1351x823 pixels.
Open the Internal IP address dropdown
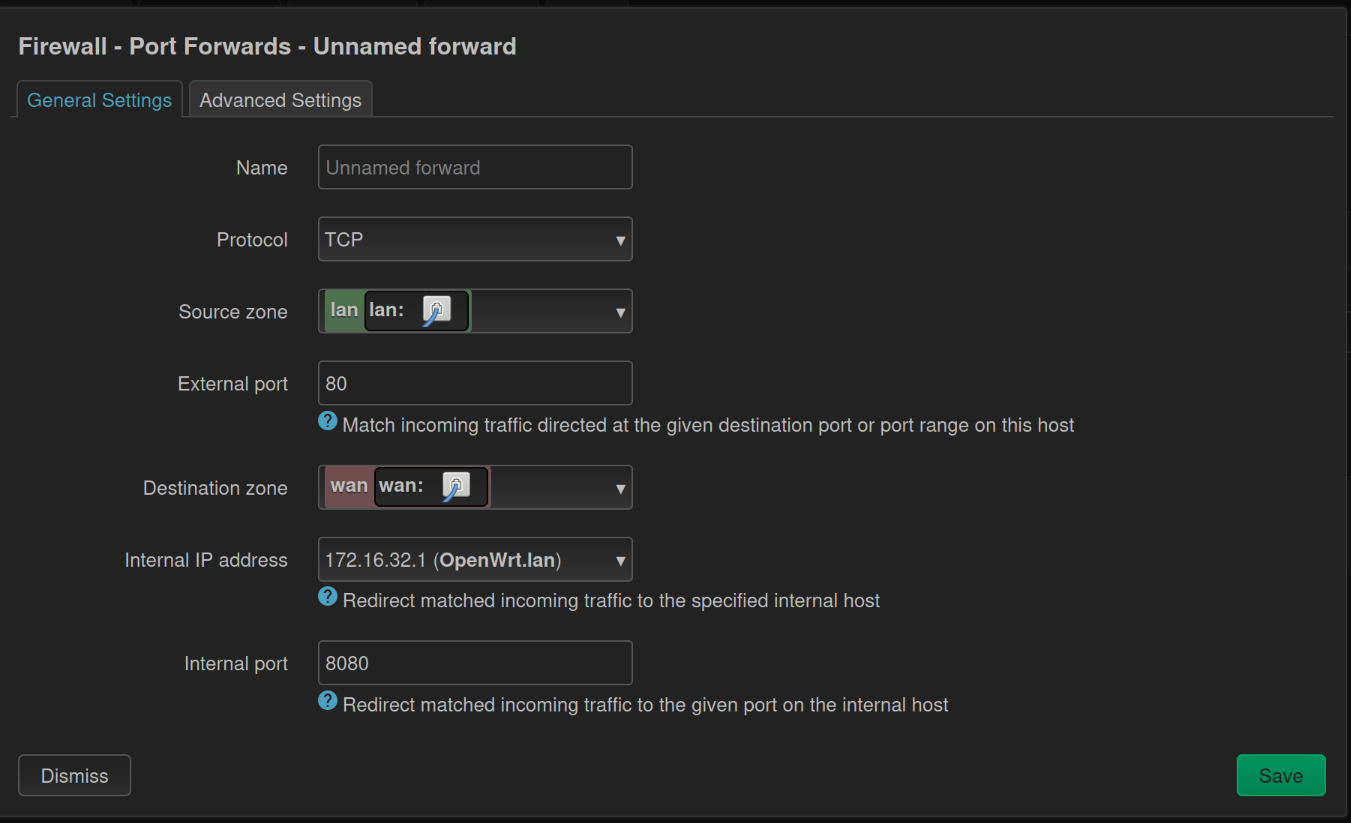[474, 559]
